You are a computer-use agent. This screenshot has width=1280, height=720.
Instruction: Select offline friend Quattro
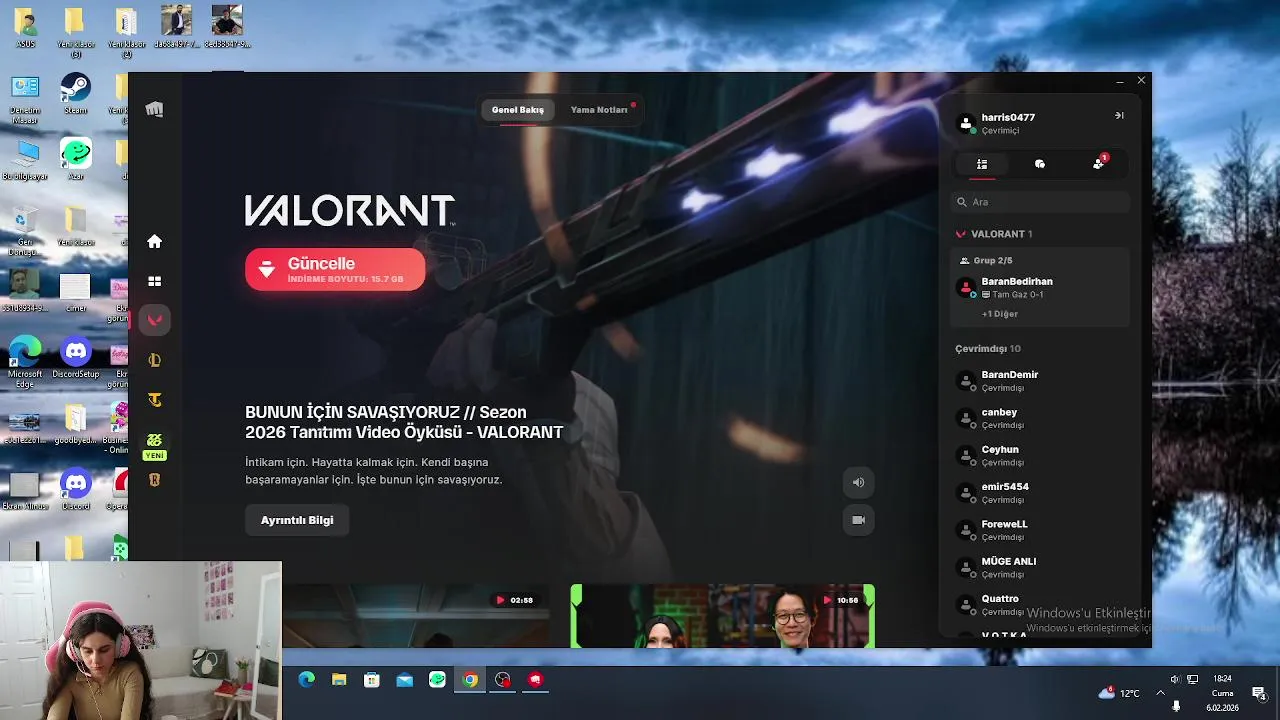(x=1040, y=605)
